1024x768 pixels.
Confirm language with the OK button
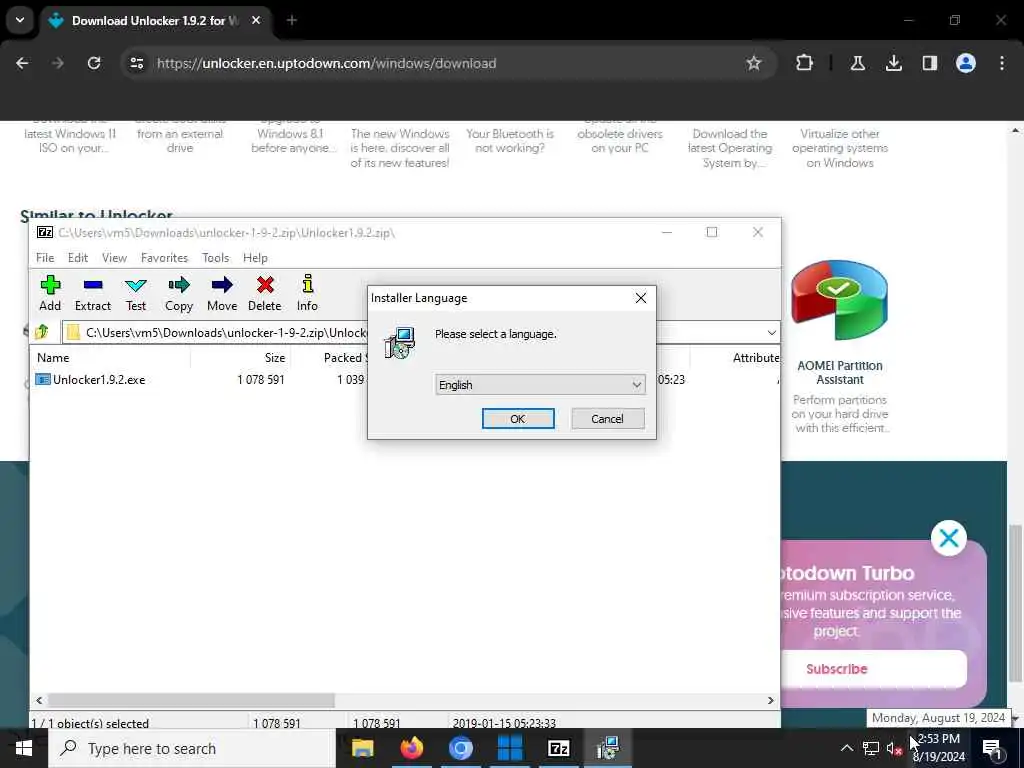click(x=518, y=419)
